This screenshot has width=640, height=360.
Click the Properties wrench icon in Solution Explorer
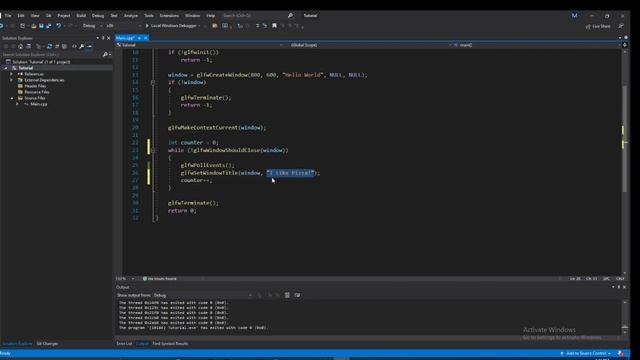coord(82,46)
